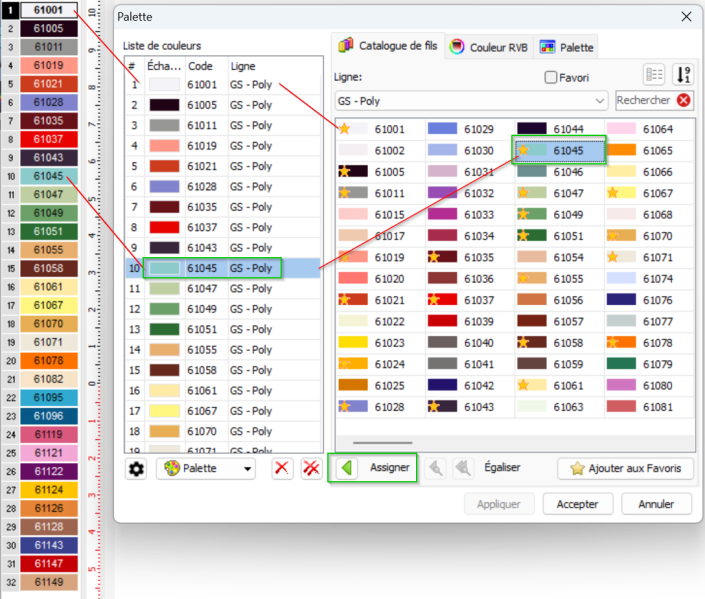Viewport: 705px width, 599px height.
Task: Click the Rechercher search field
Action: pos(645,100)
